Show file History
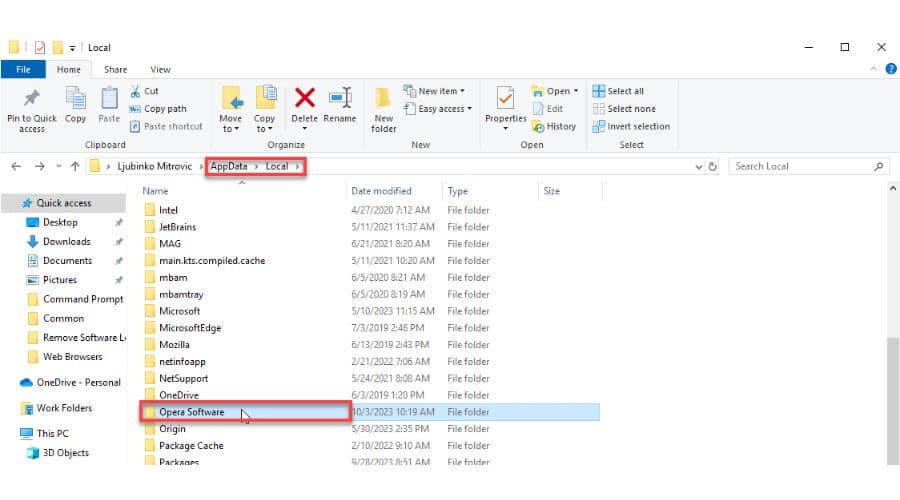The width and height of the screenshot is (900, 500). tap(554, 126)
